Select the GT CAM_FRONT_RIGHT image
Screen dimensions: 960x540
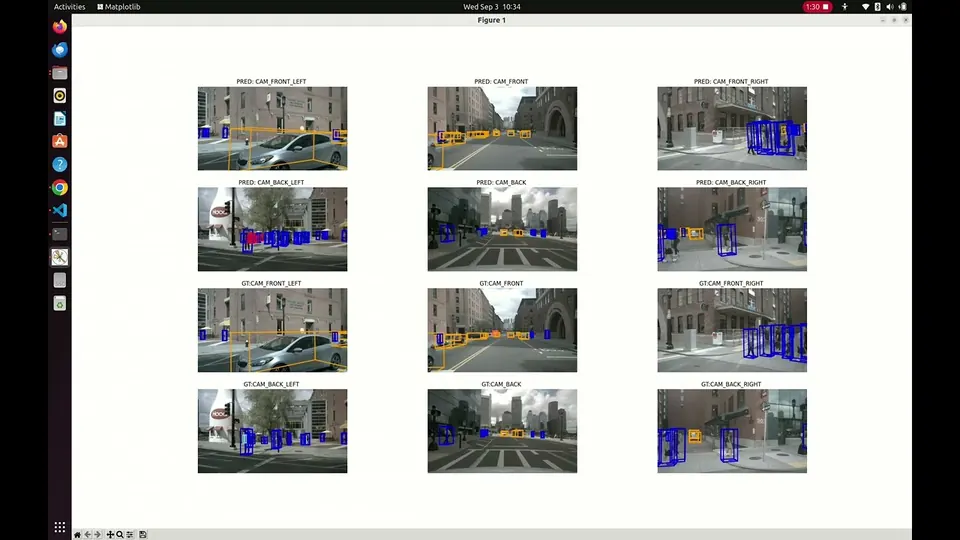(x=732, y=330)
